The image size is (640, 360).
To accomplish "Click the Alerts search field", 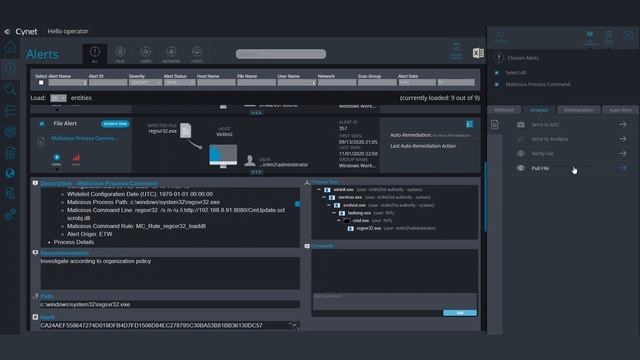I will tap(281, 54).
